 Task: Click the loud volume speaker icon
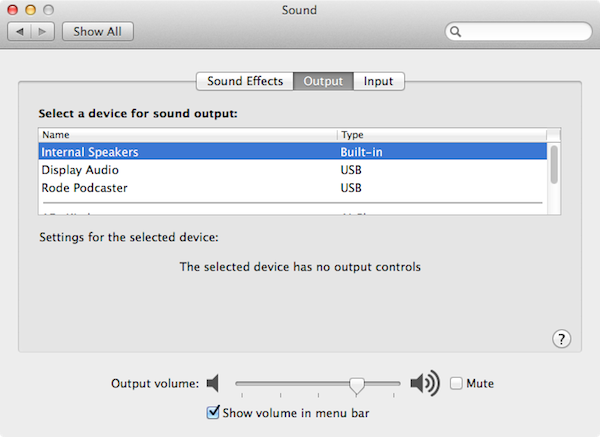pyautogui.click(x=425, y=383)
